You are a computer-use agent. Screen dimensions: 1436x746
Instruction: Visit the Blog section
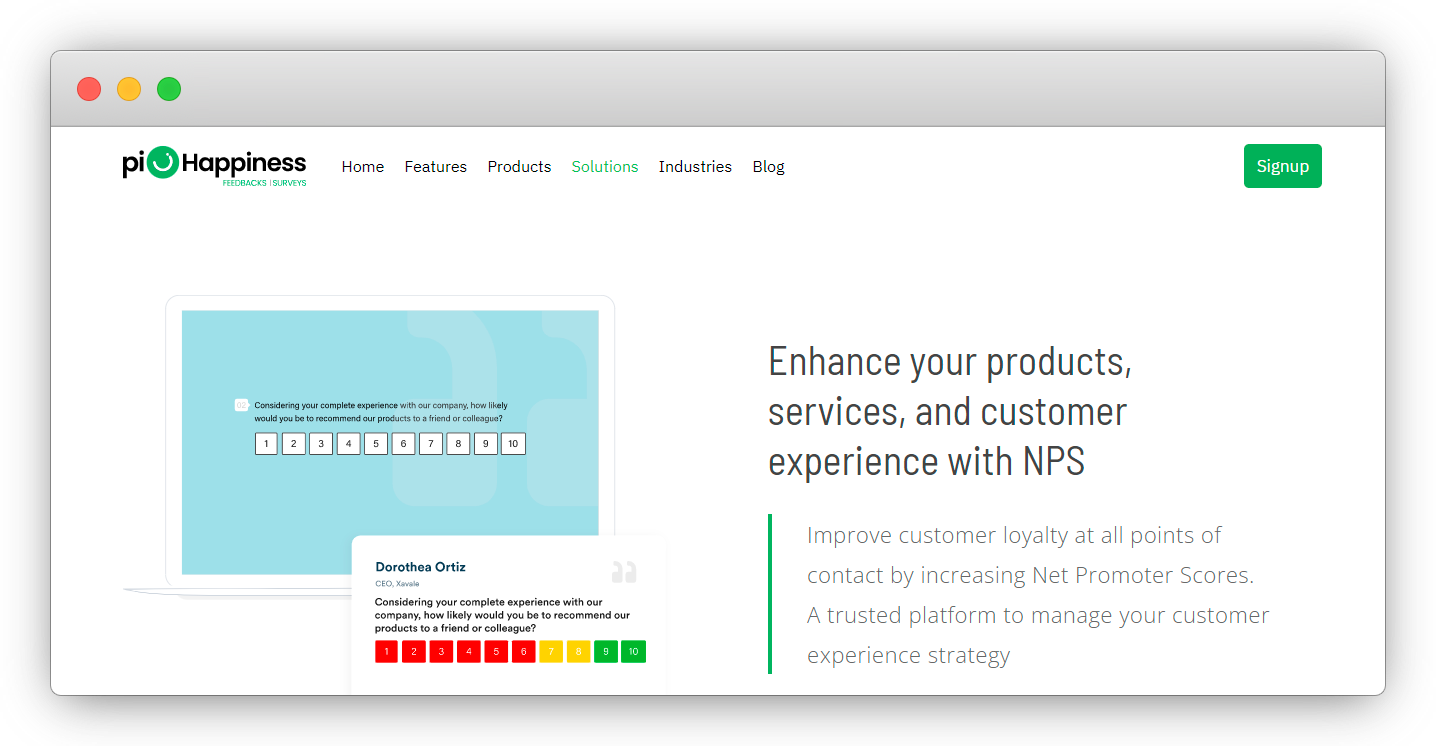point(768,166)
